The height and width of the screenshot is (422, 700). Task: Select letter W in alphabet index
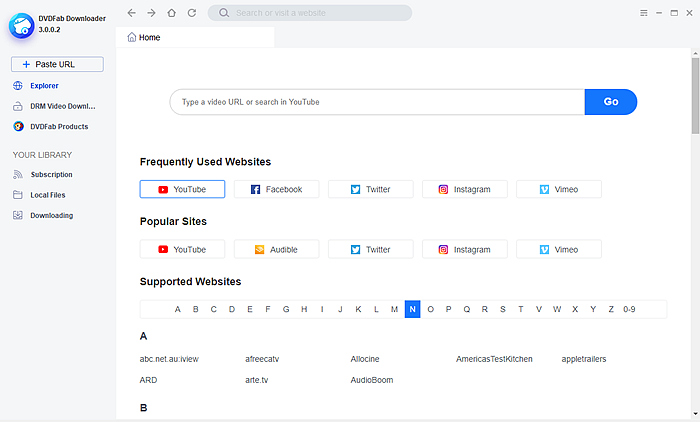[x=557, y=309]
